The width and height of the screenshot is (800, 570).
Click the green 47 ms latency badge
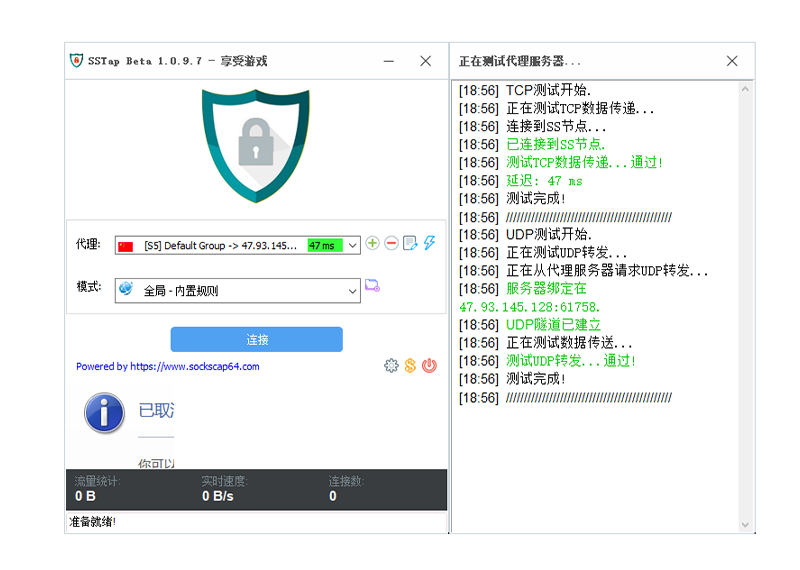click(324, 245)
